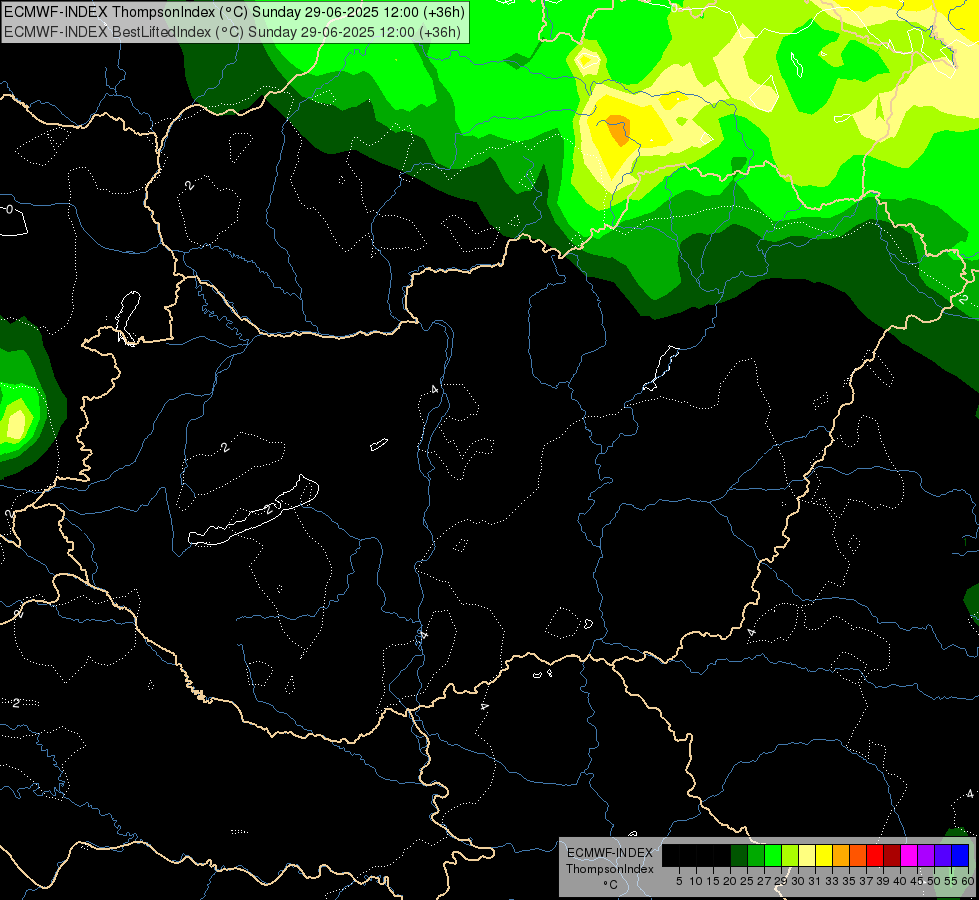This screenshot has height=900, width=979.
Task: Click the Lake Balaton outline on map
Action: tap(253, 510)
